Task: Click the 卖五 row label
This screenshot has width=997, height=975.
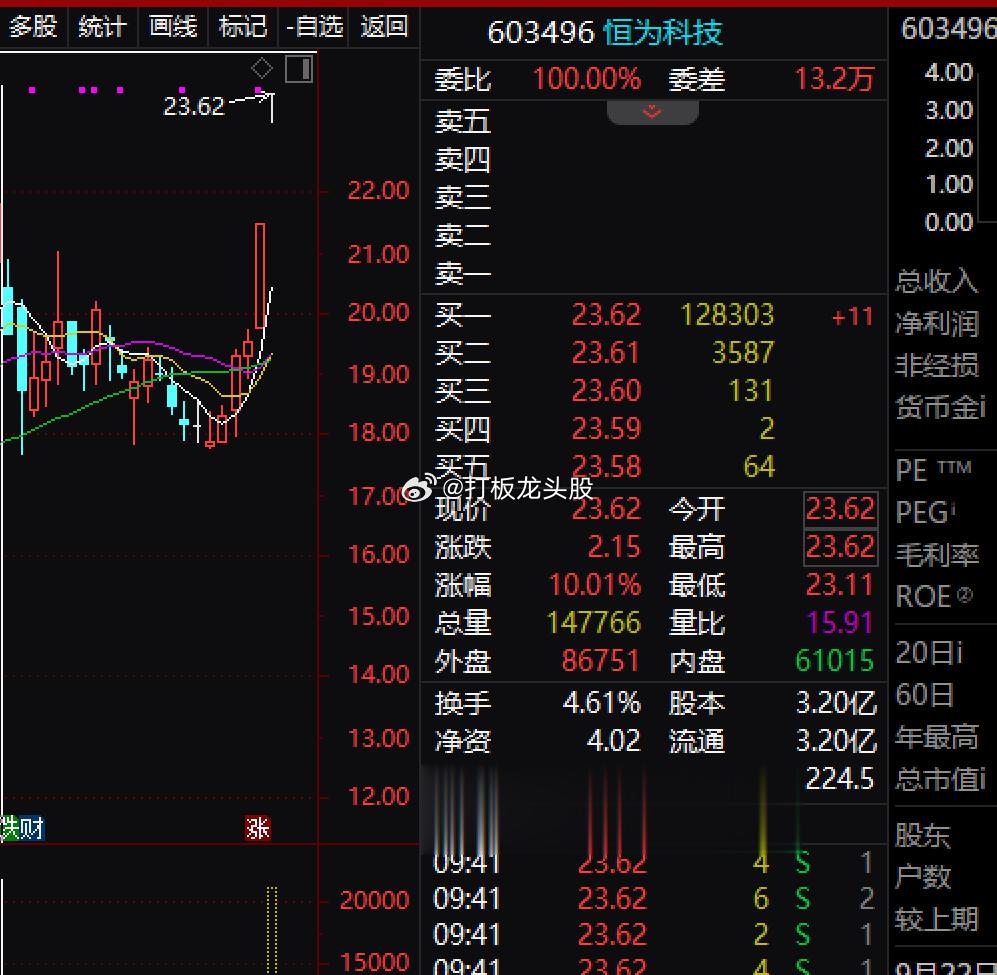Action: [x=462, y=121]
